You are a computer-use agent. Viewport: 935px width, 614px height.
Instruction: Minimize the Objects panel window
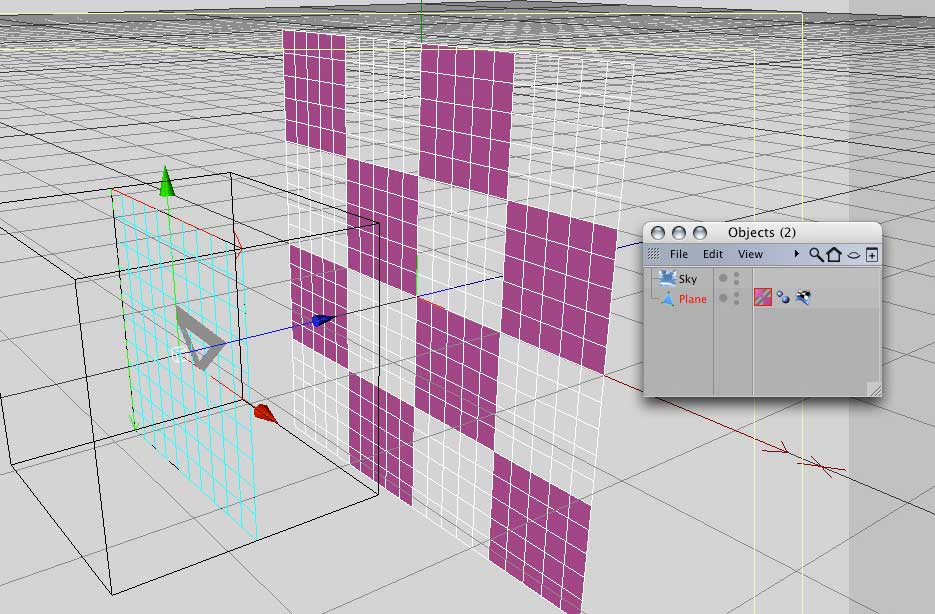(x=679, y=232)
